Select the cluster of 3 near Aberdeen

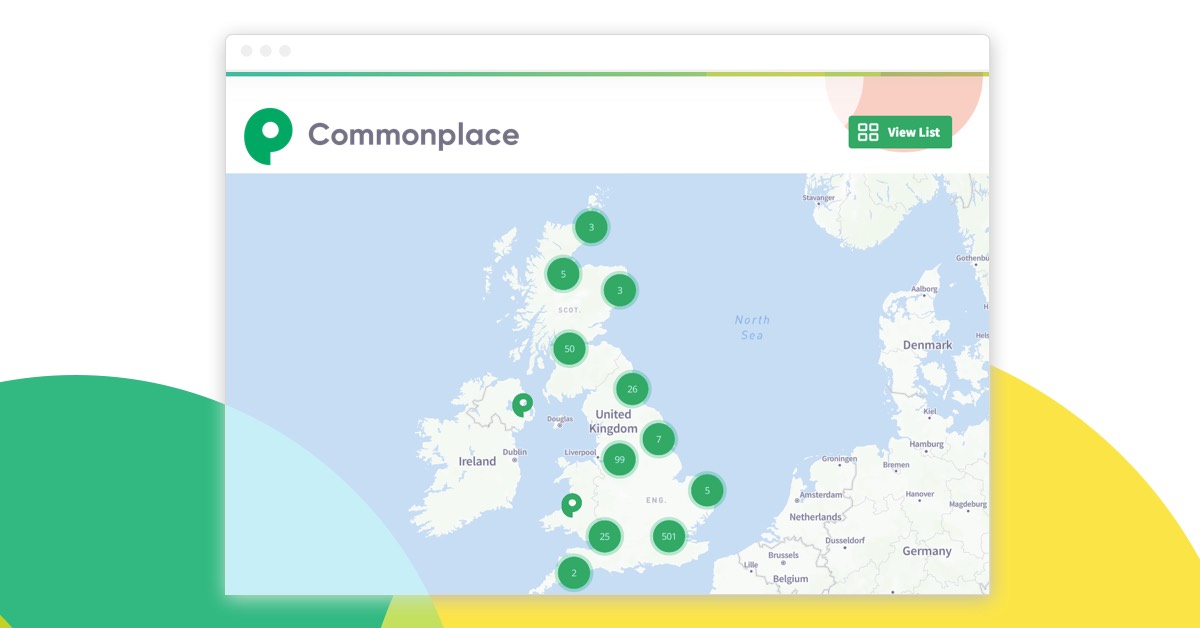pos(619,290)
